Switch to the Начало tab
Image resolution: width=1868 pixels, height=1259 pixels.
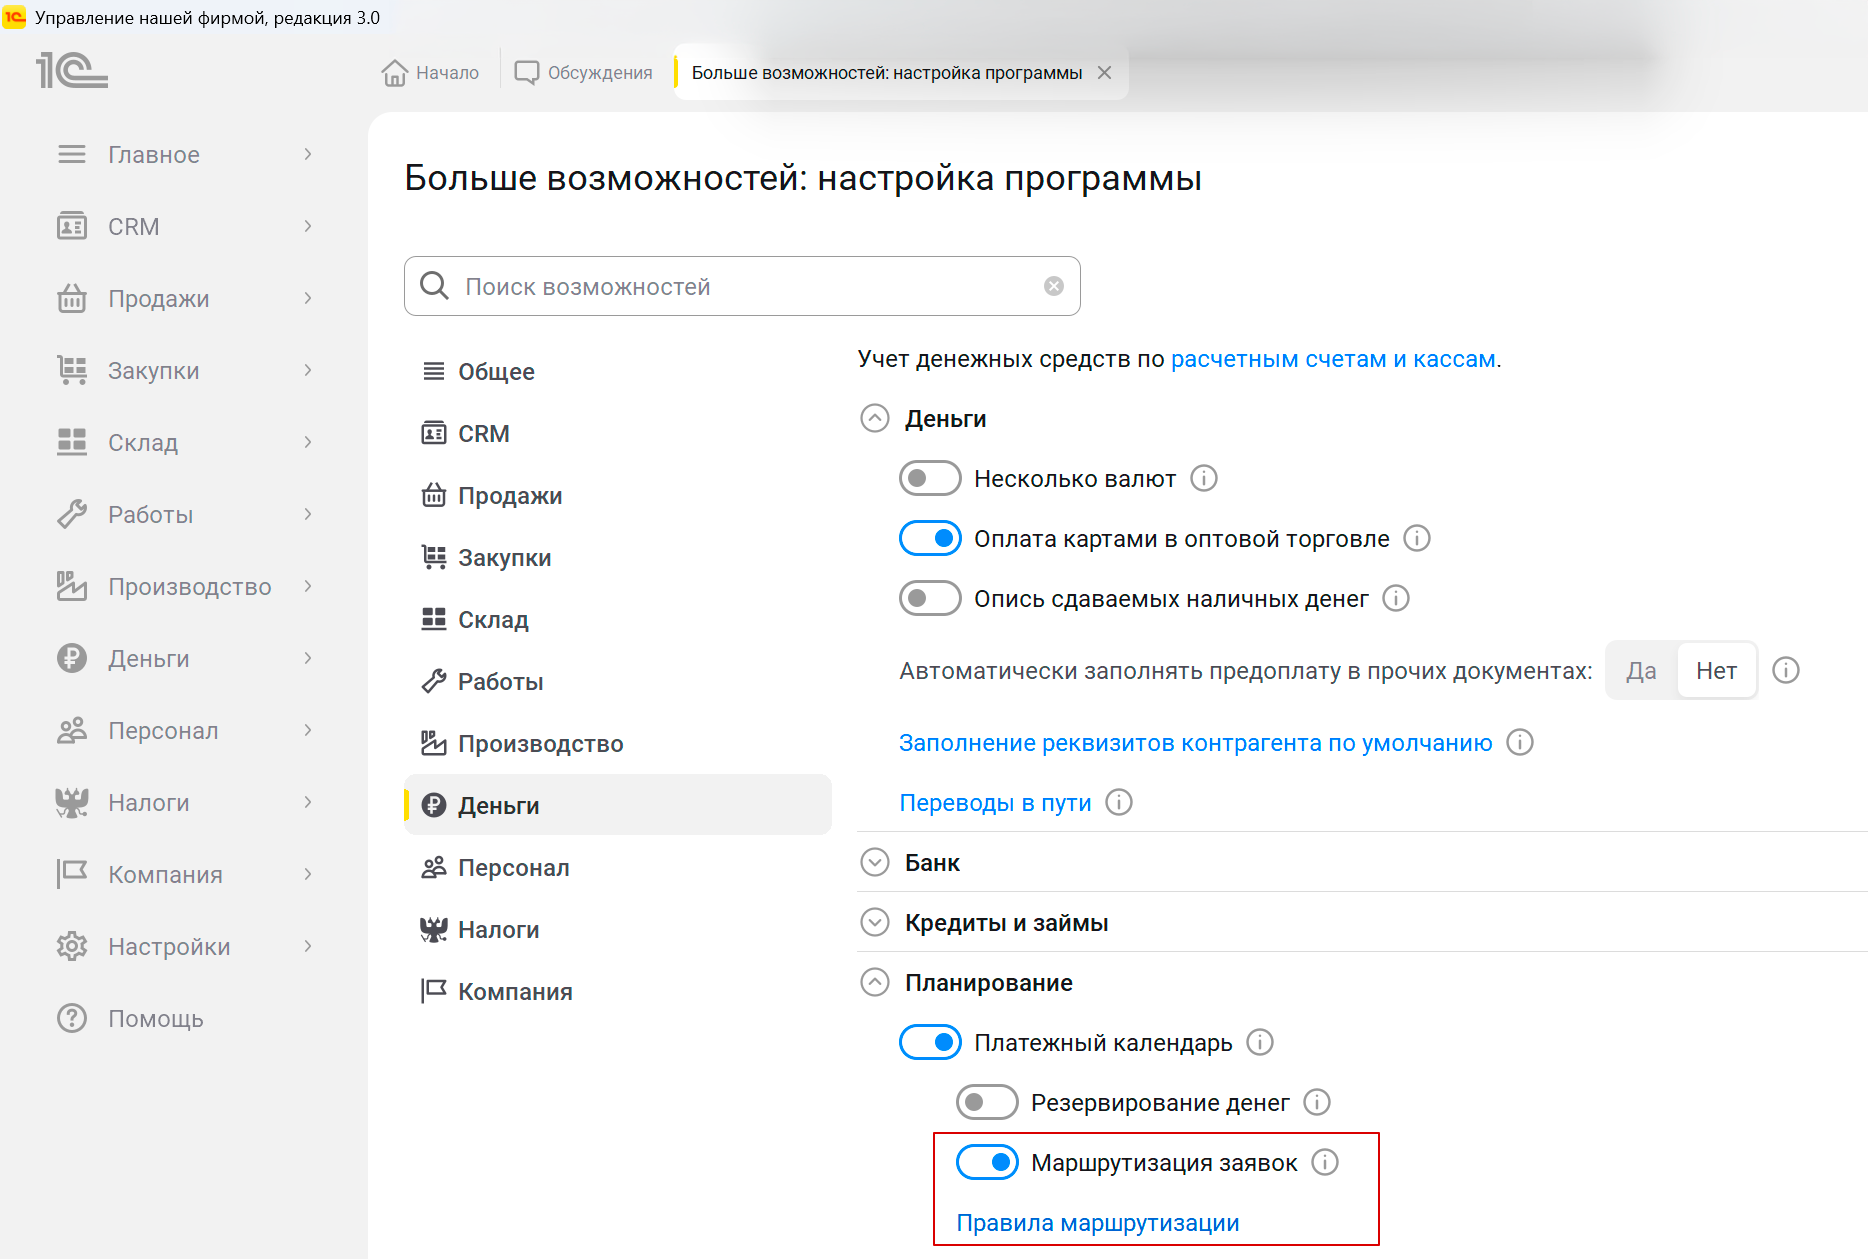431,73
